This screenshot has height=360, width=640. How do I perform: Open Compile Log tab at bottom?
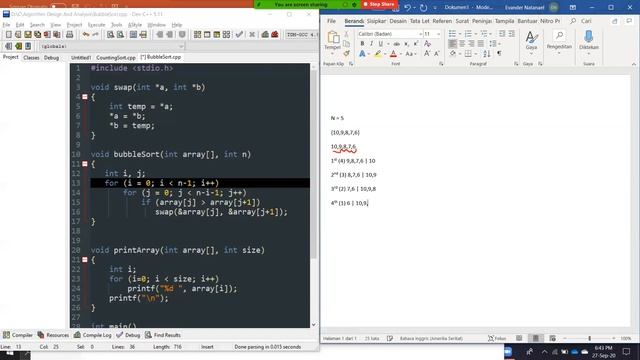tap(93, 335)
